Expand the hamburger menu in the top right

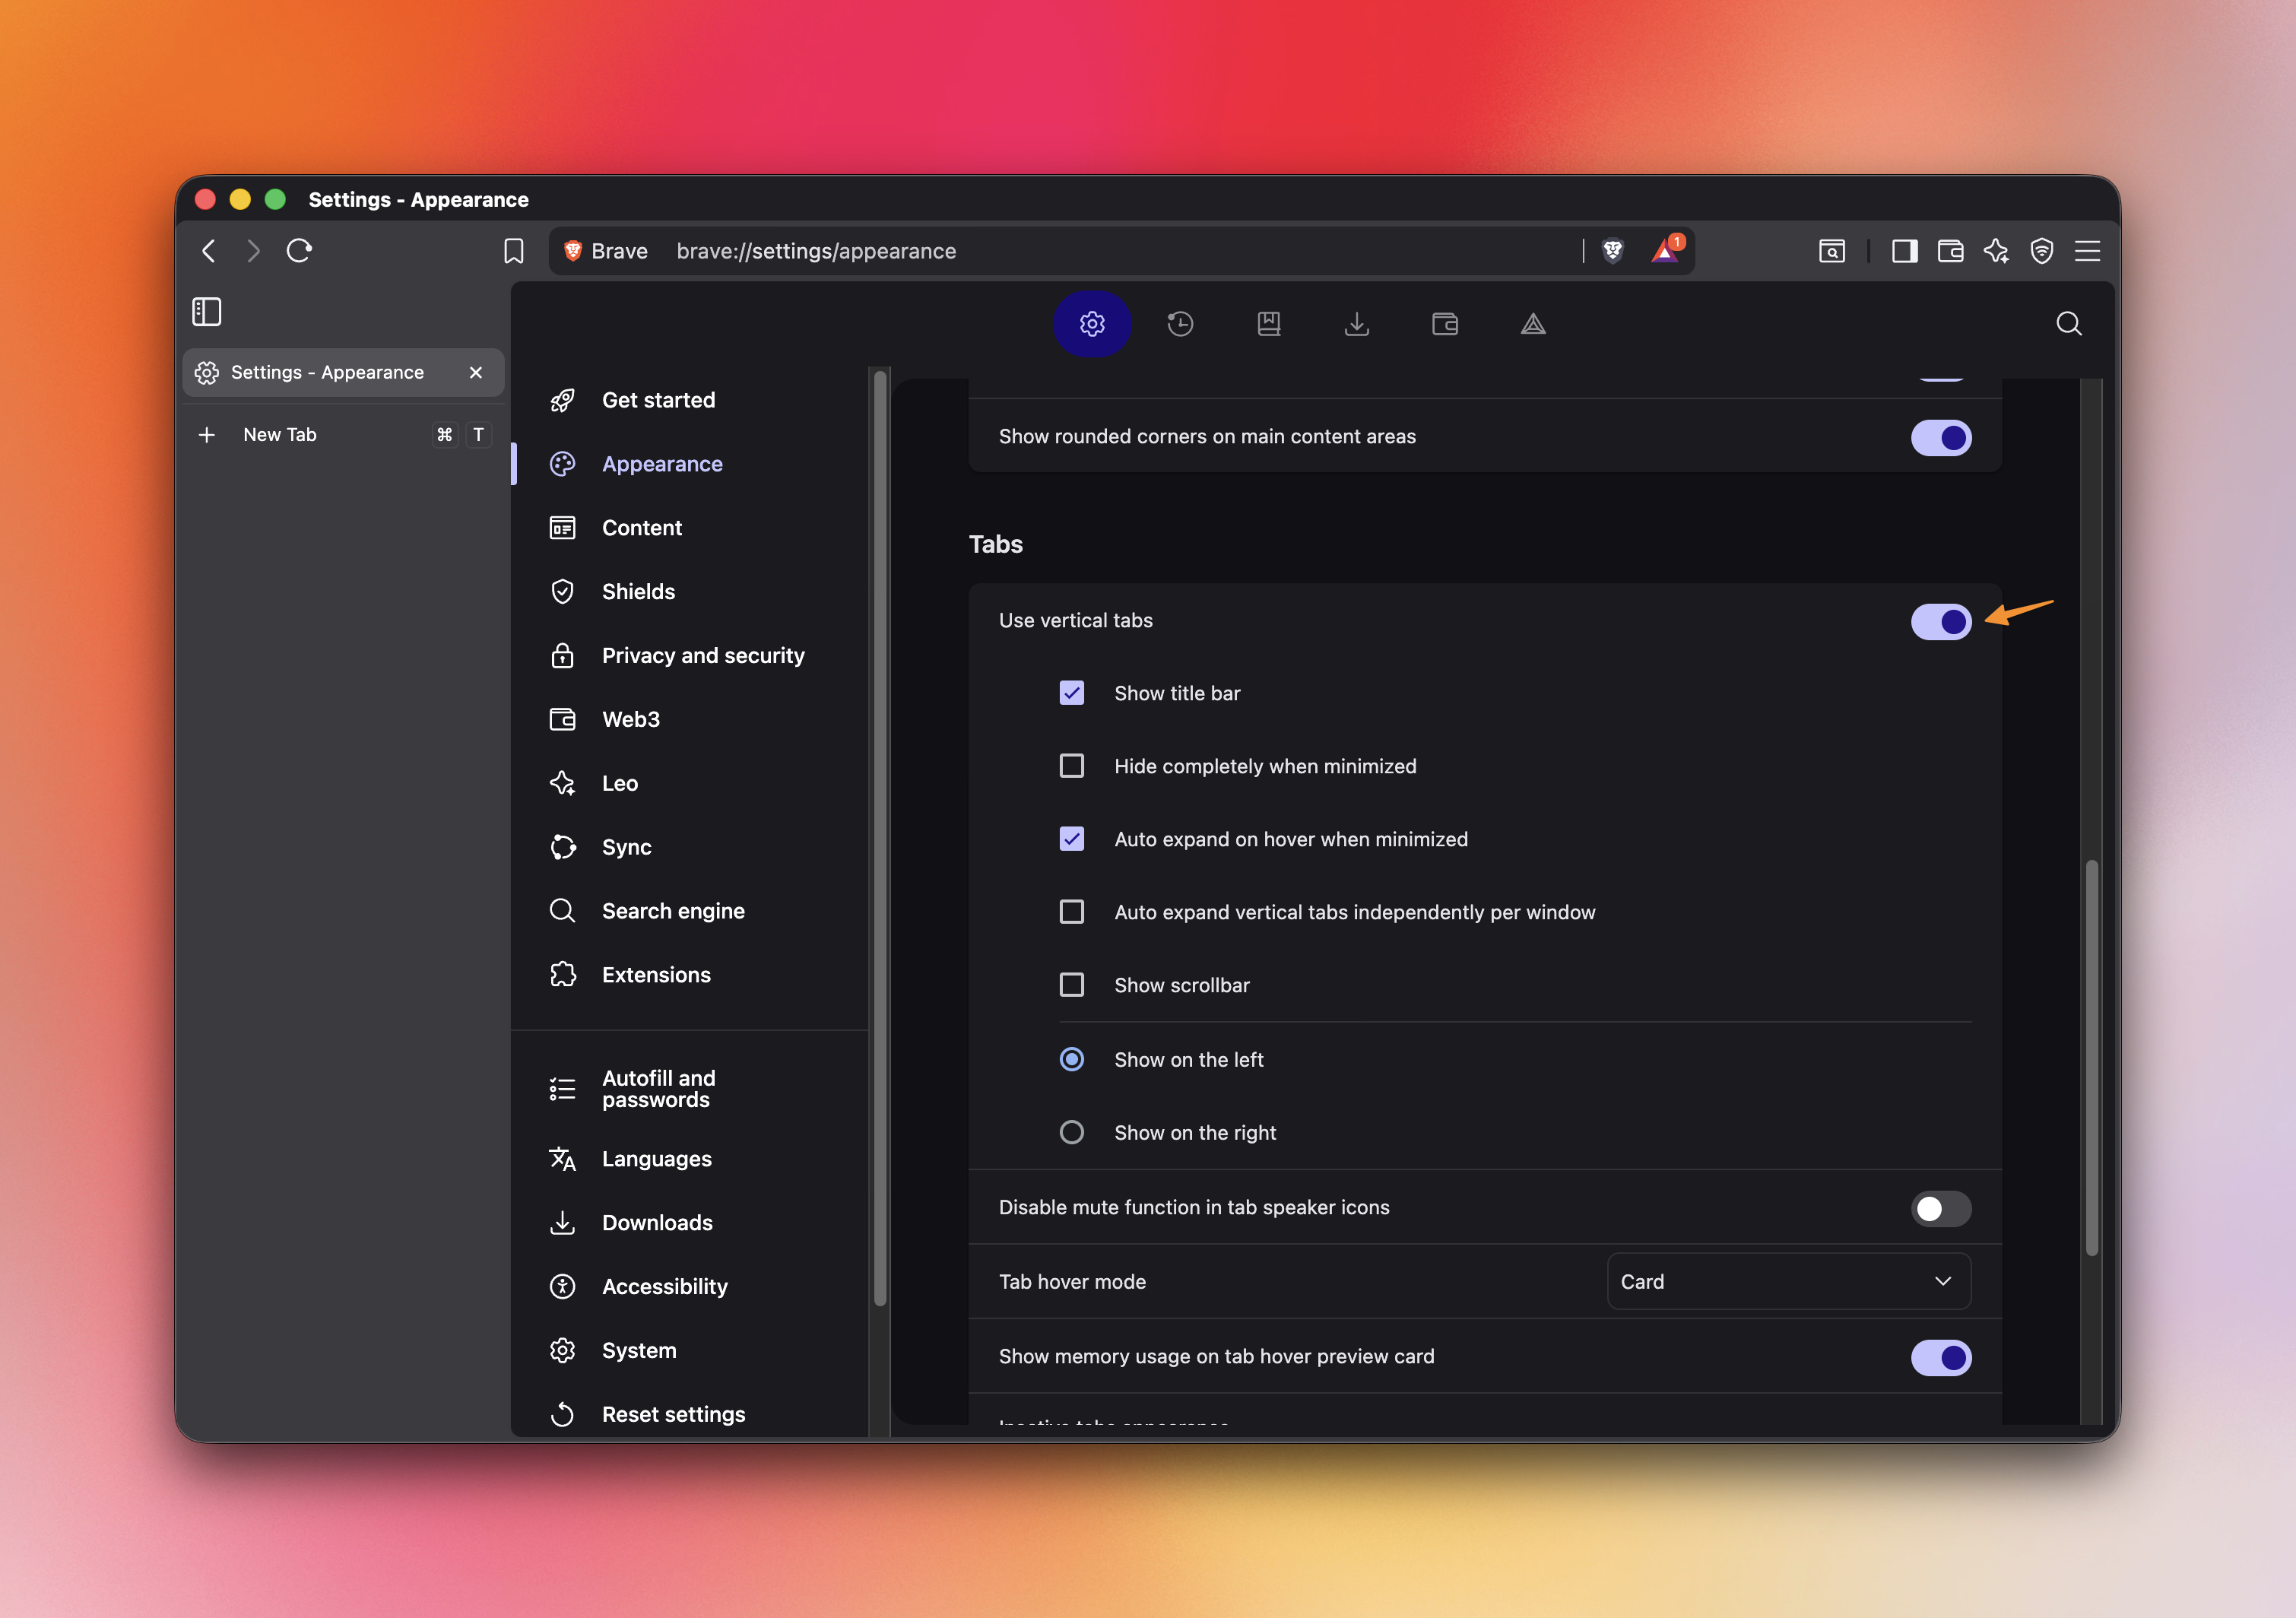pyautogui.click(x=2088, y=251)
